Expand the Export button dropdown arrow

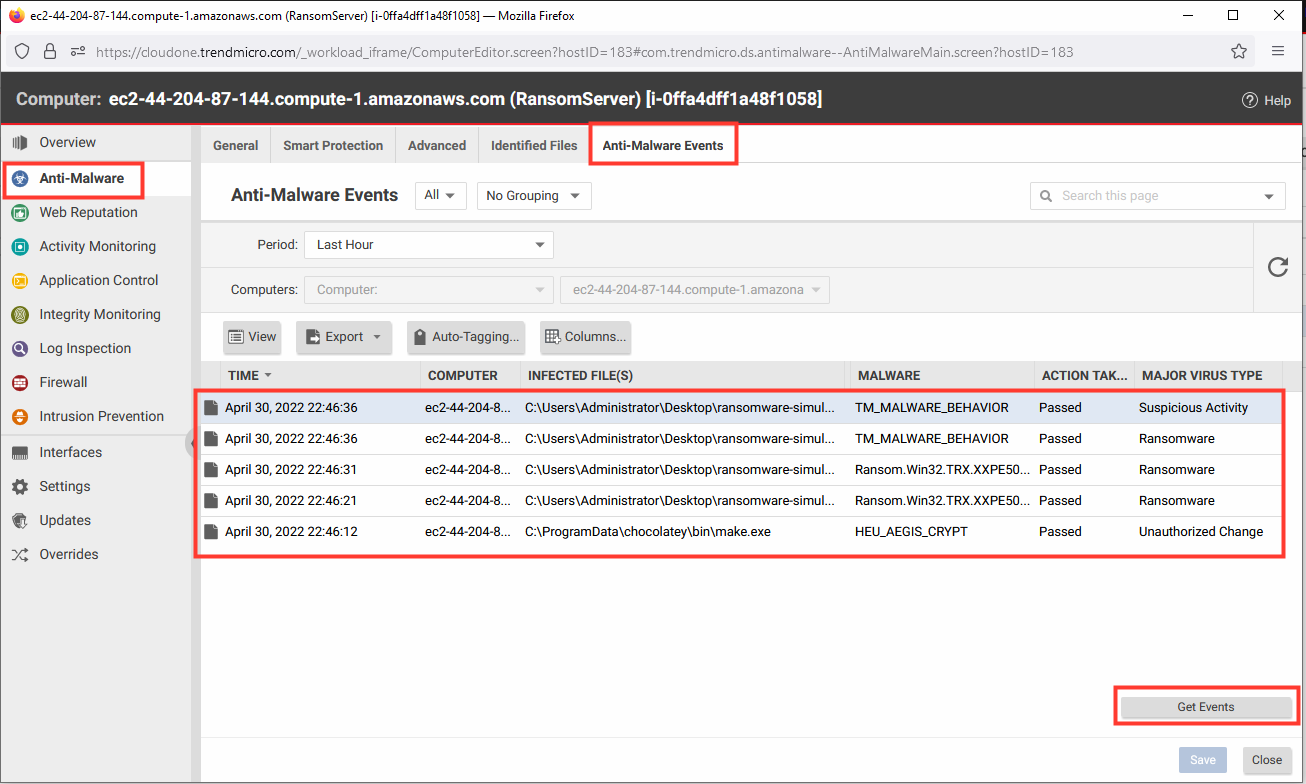(377, 337)
